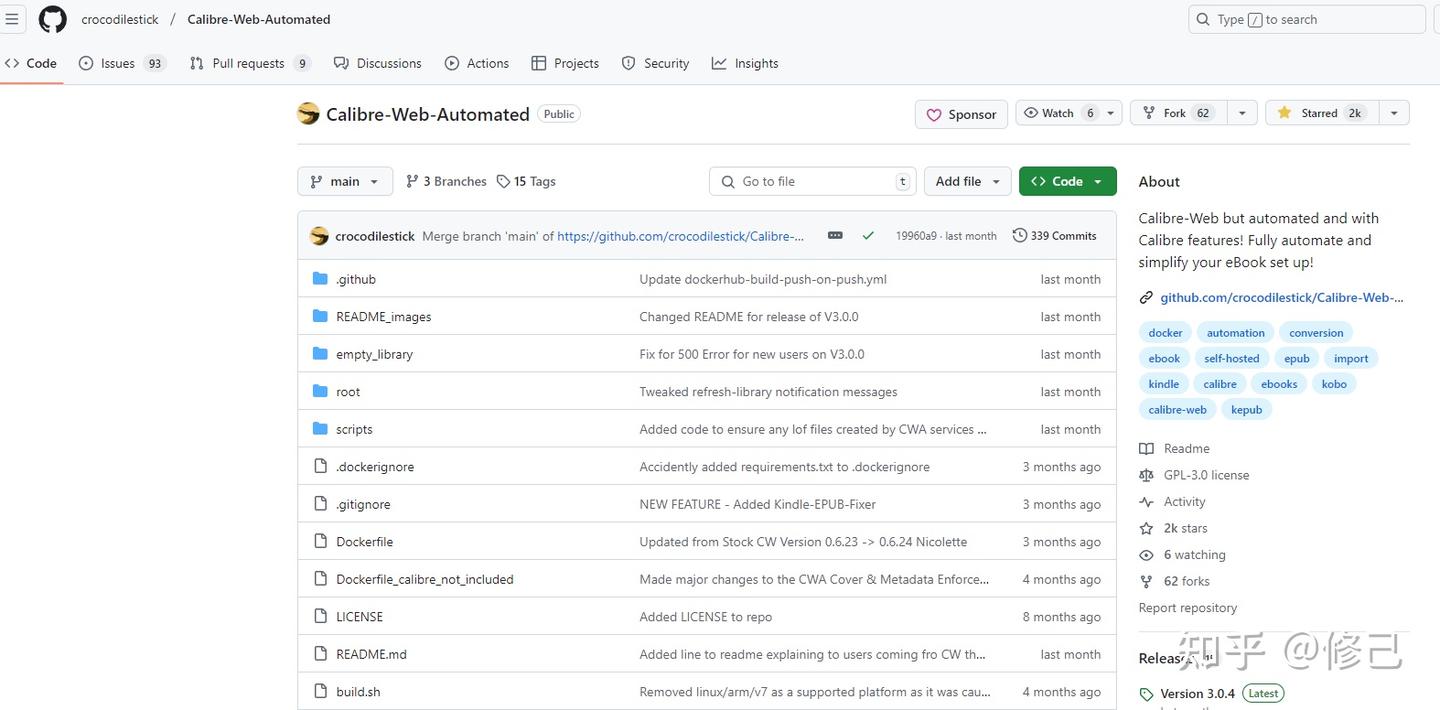Click the Sponsor heart button
The height and width of the screenshot is (710, 1440).
pyautogui.click(x=961, y=114)
